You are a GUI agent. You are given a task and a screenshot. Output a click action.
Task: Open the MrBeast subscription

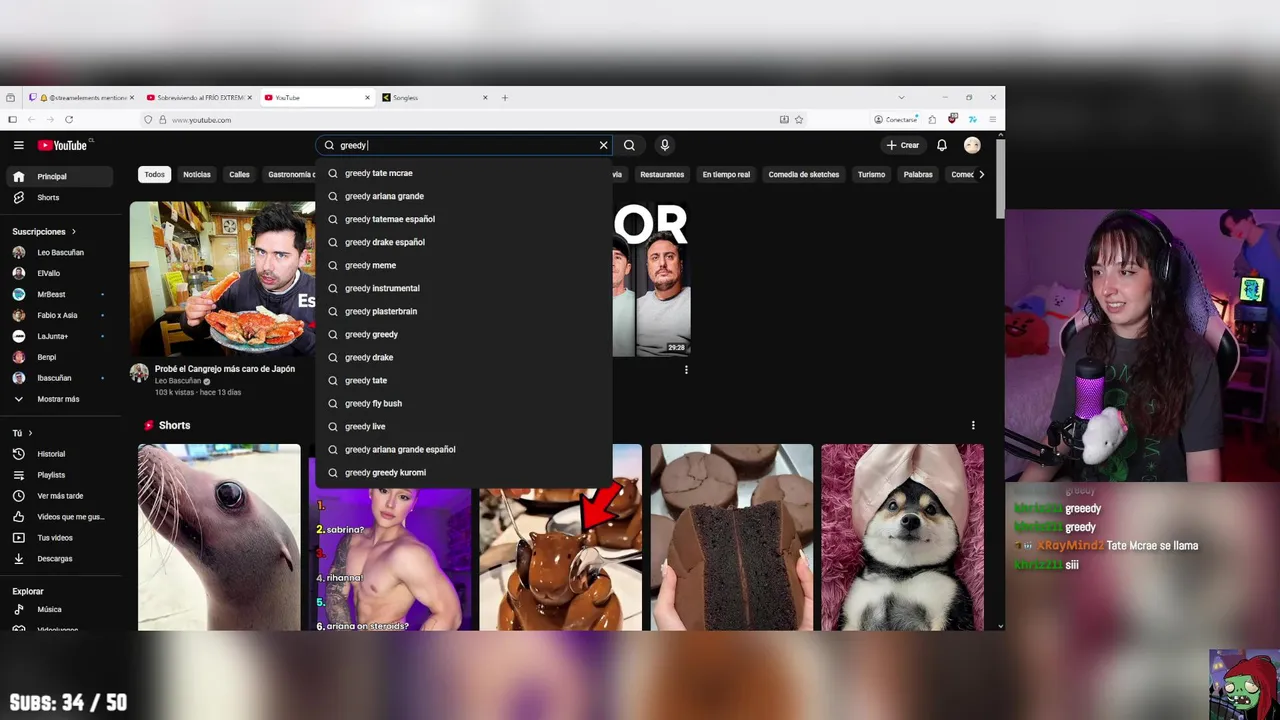(x=60, y=294)
